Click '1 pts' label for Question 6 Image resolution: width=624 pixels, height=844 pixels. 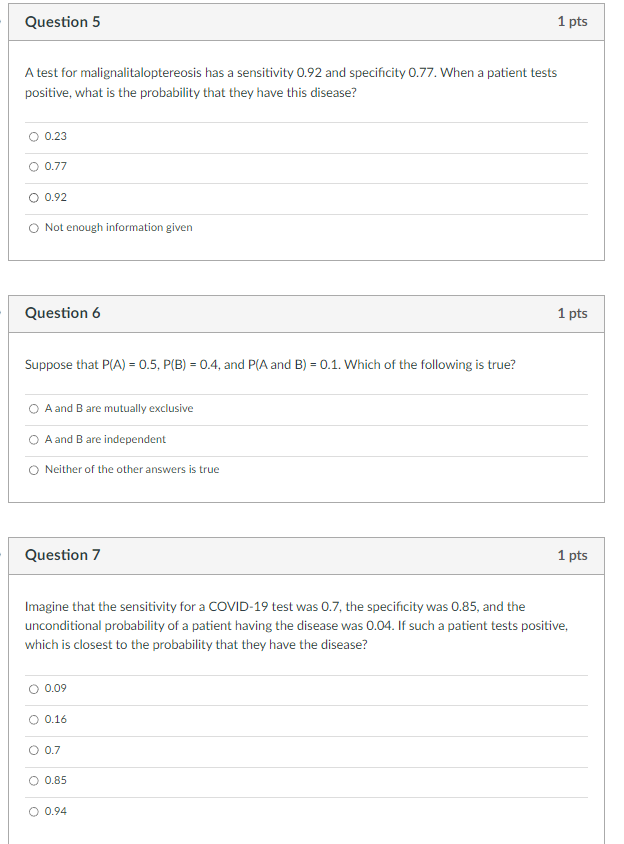(572, 312)
